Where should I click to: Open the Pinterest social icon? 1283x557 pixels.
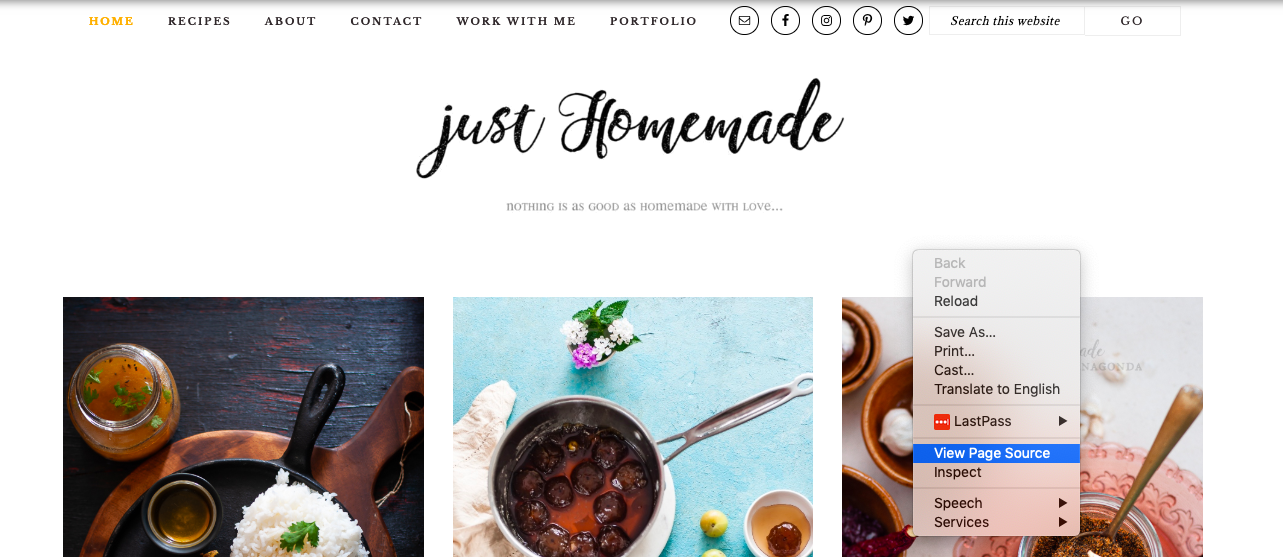tap(867, 21)
